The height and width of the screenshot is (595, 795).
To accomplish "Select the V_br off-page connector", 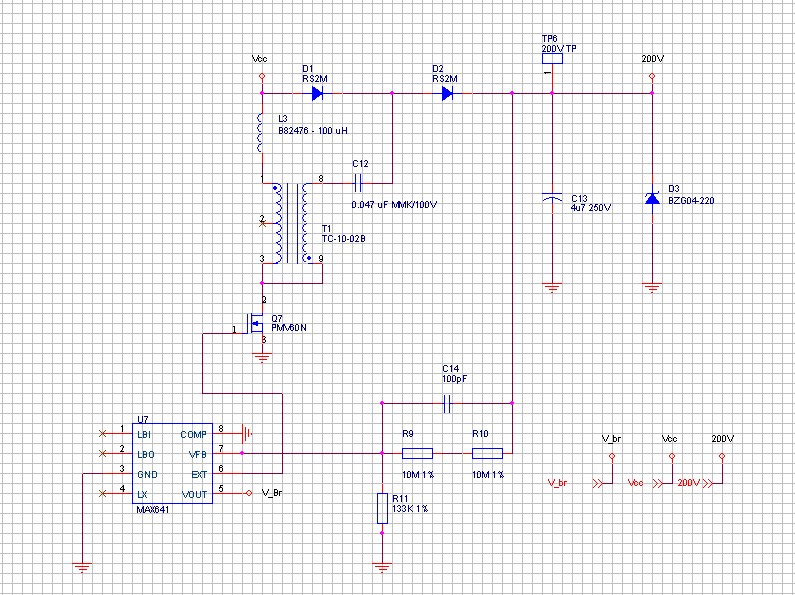I will (x=598, y=482).
